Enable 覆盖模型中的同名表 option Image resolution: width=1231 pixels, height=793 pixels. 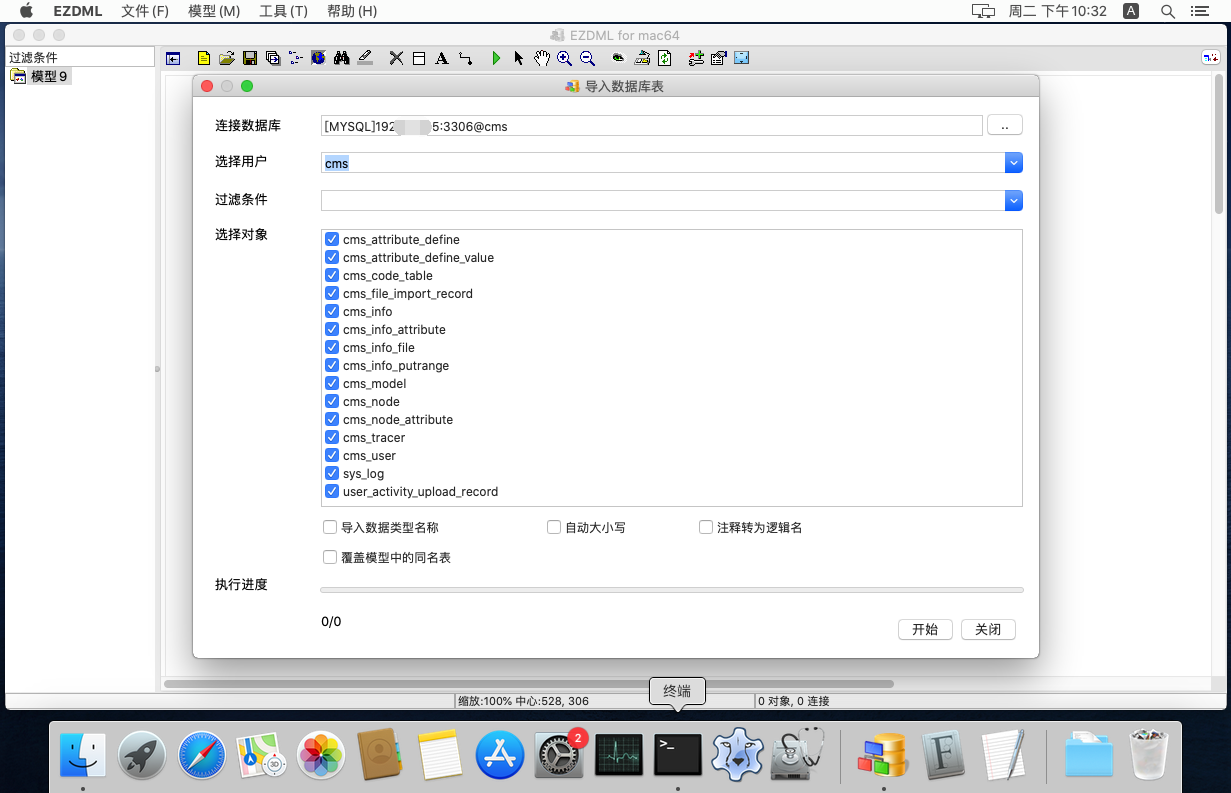click(x=330, y=557)
